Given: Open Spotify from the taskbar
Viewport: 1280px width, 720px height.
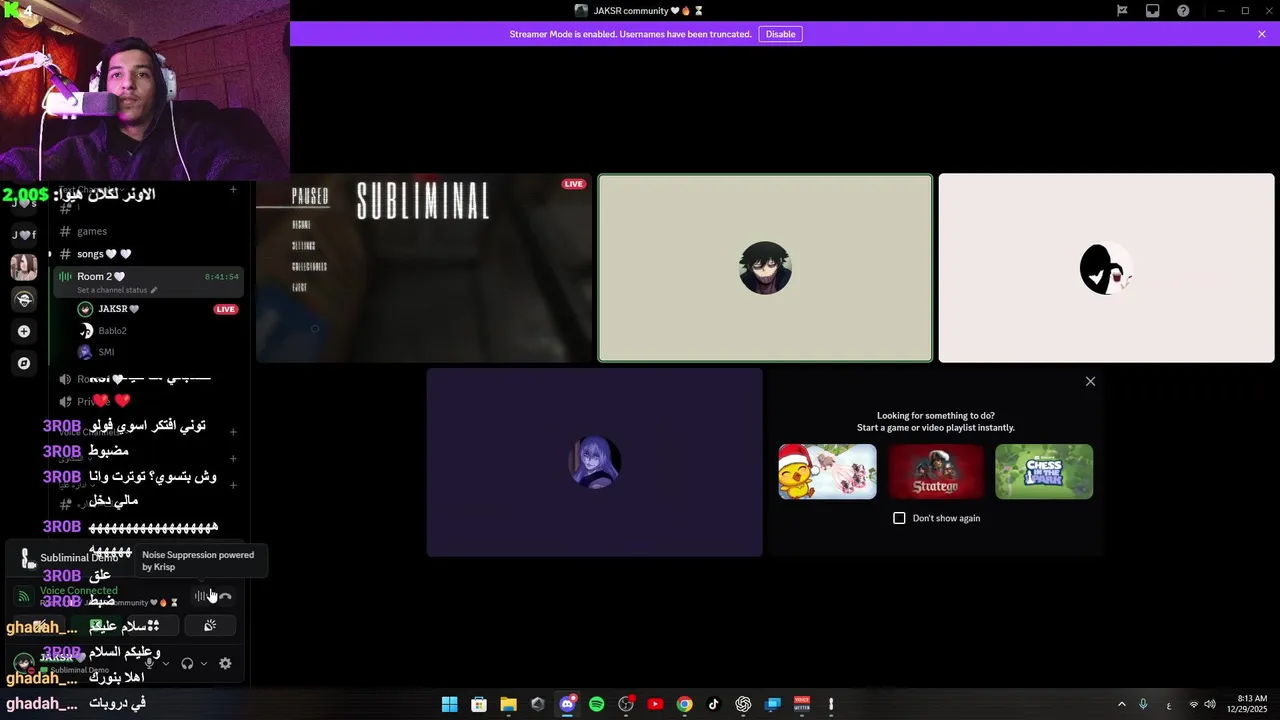Looking at the screenshot, I should [x=596, y=704].
